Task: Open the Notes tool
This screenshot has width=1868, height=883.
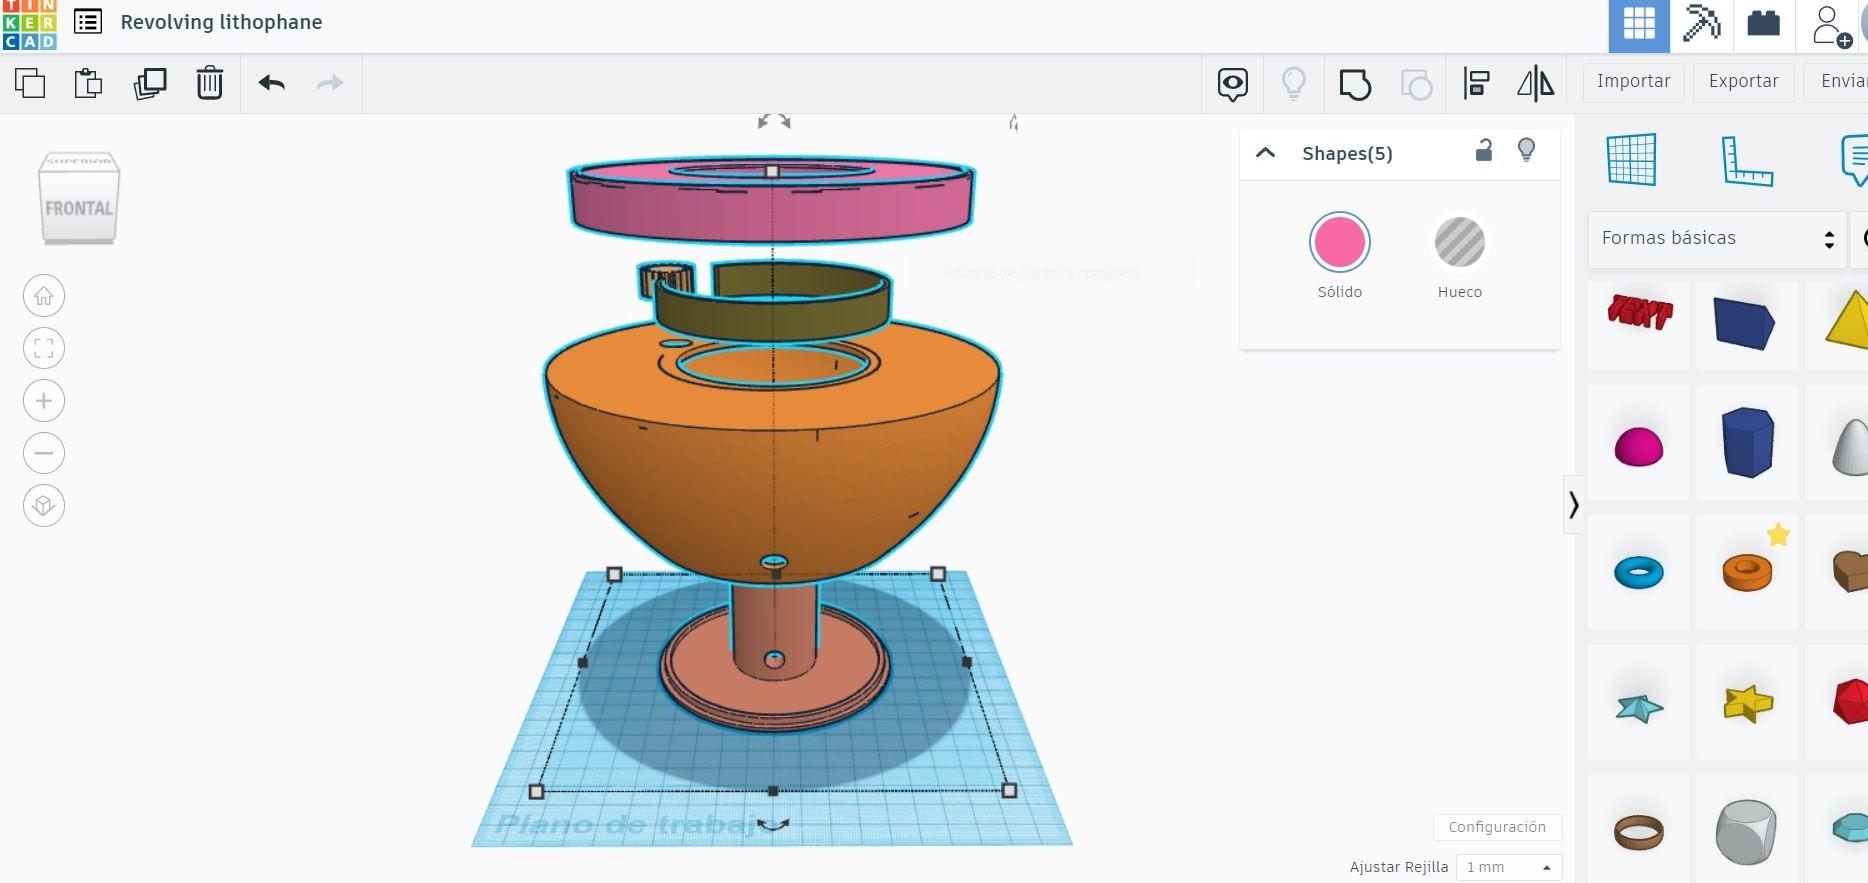Action: coord(1855,160)
